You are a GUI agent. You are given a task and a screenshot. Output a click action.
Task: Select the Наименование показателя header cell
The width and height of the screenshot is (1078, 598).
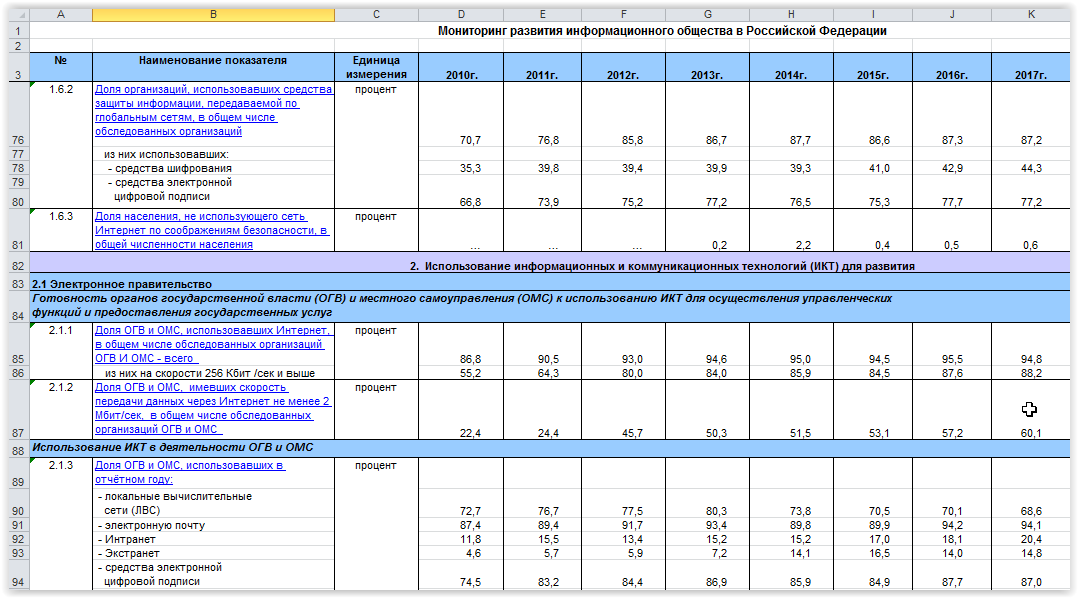[212, 60]
